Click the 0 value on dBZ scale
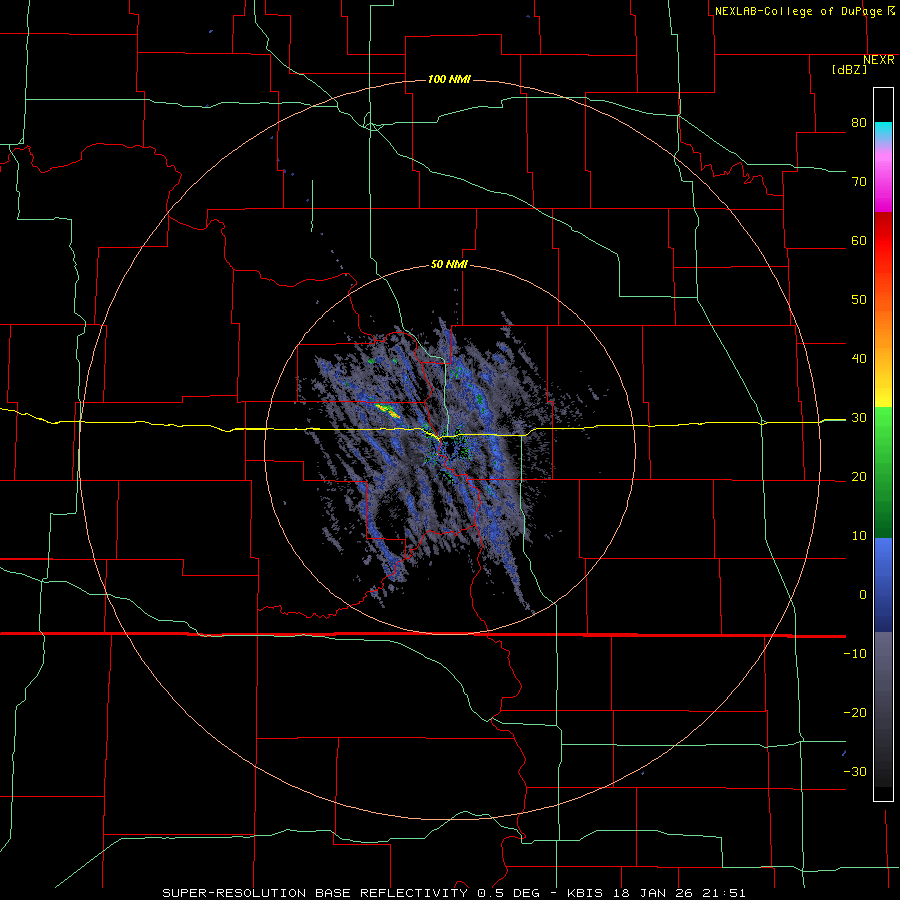This screenshot has height=900, width=900. click(x=863, y=595)
